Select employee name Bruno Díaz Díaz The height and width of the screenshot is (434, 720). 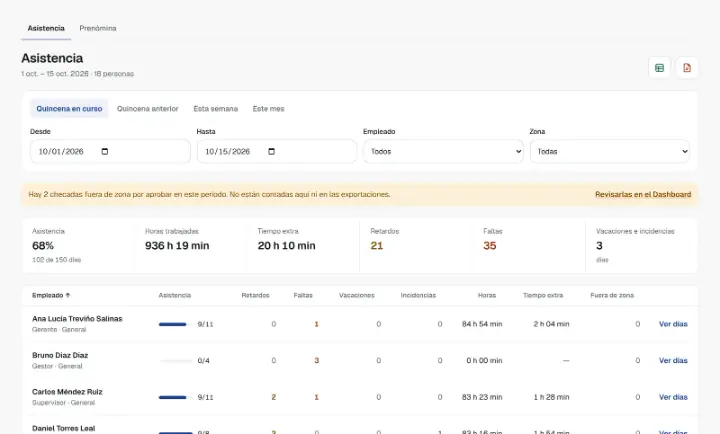(60, 355)
